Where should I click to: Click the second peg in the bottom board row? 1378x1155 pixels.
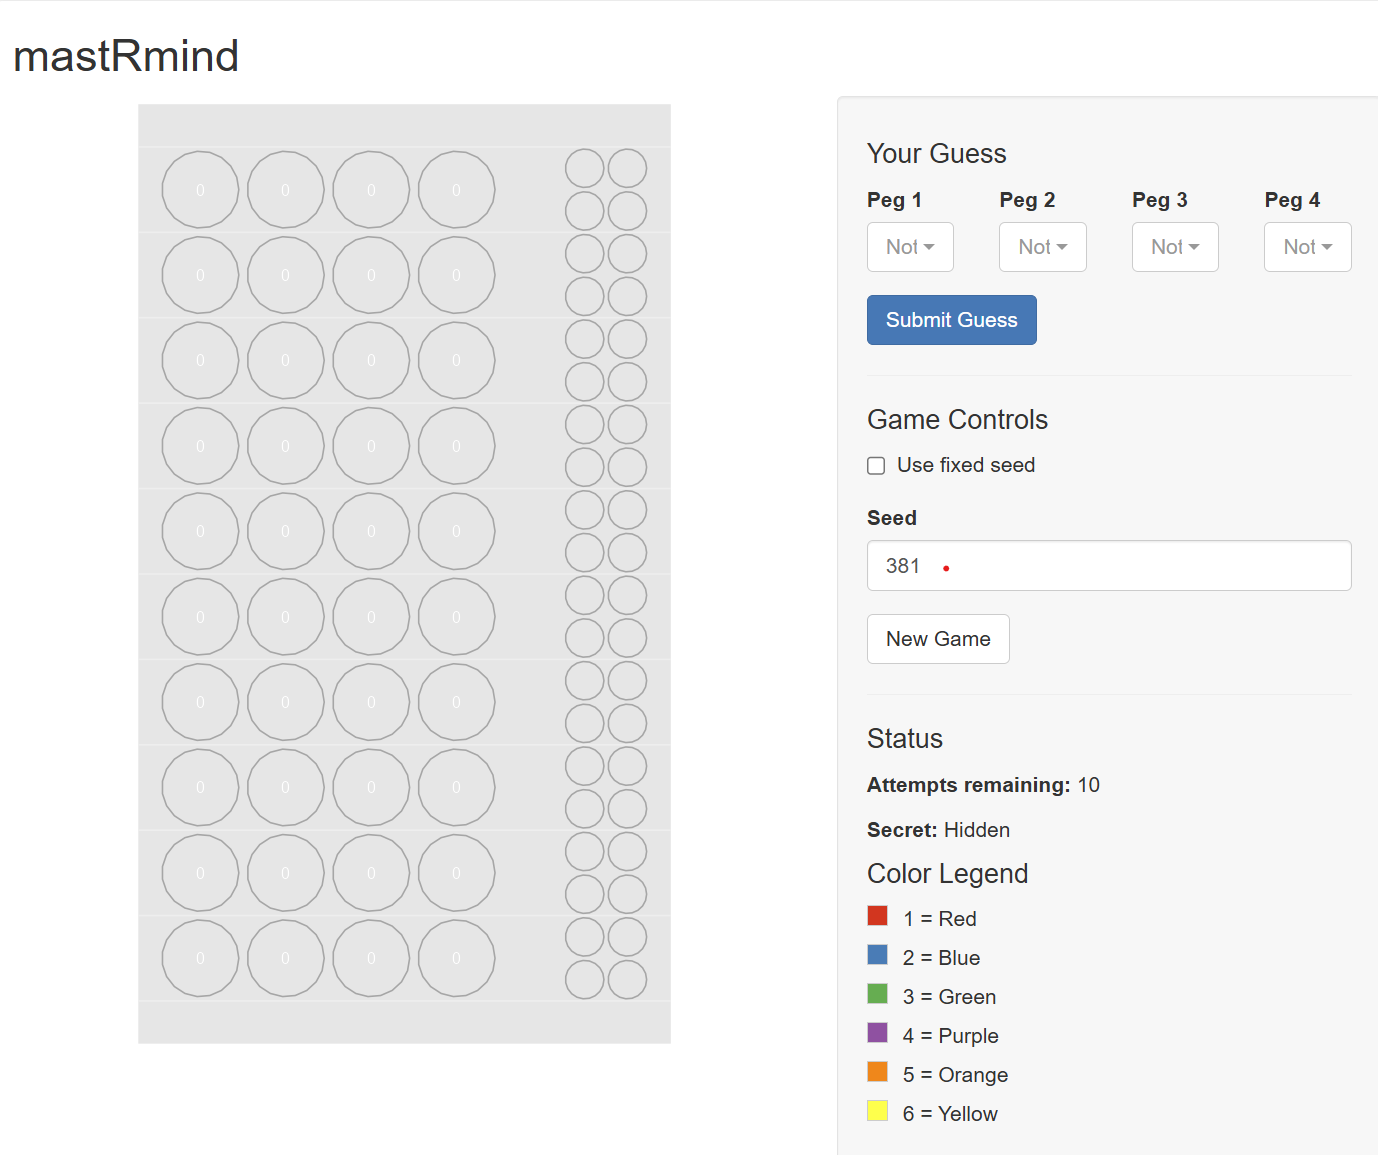click(x=285, y=958)
